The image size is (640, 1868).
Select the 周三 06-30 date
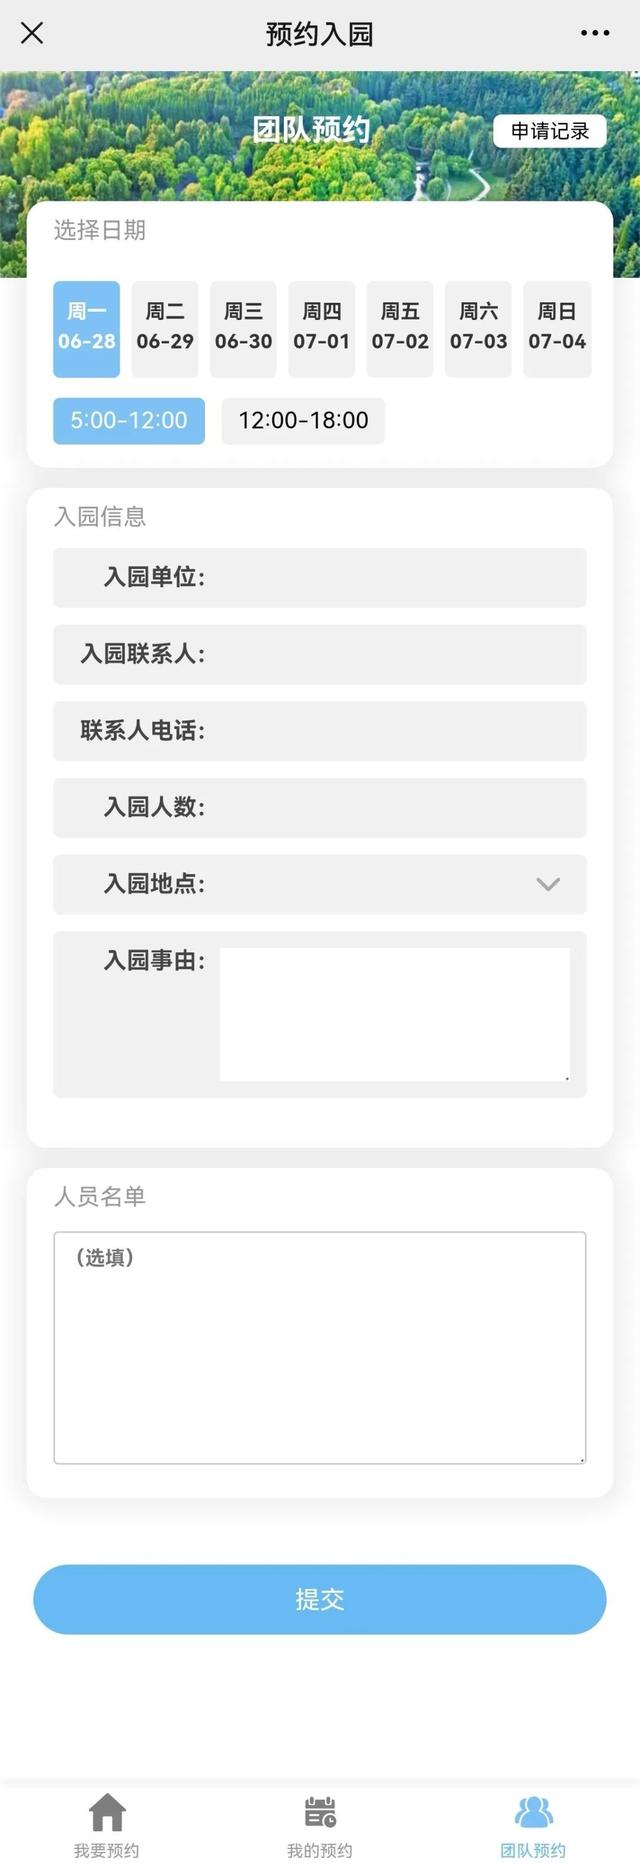click(242, 328)
